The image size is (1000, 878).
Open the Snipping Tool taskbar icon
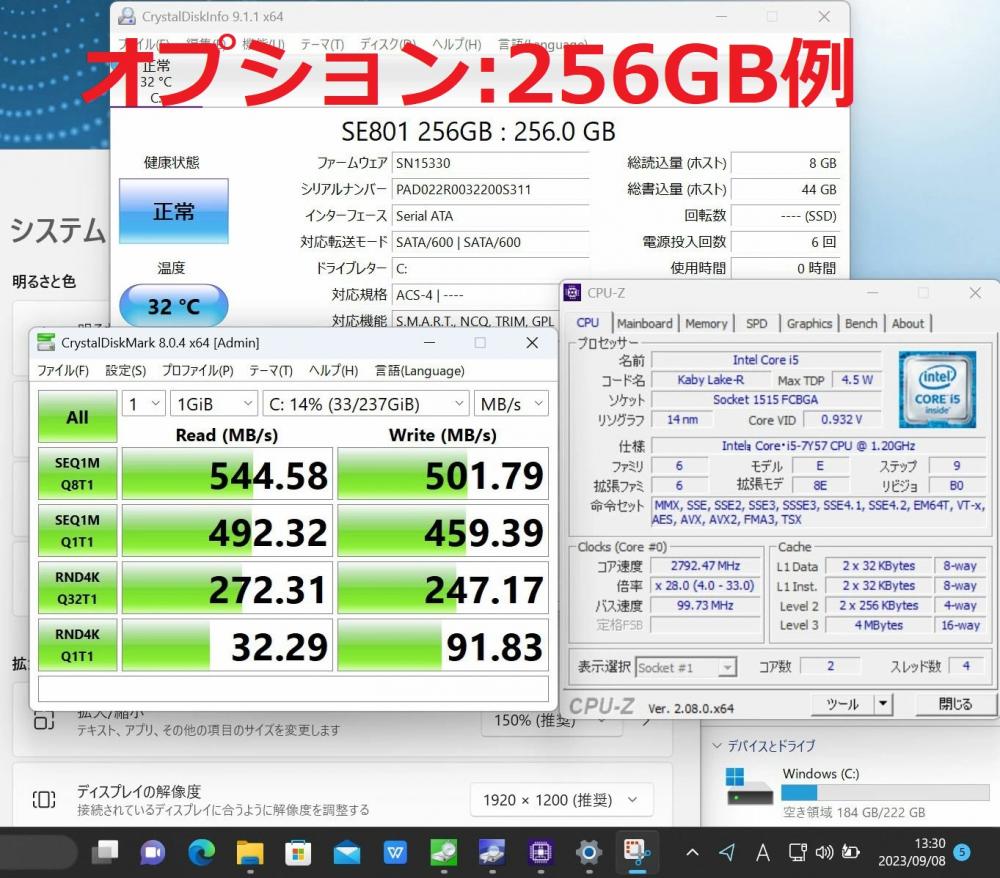[636, 852]
